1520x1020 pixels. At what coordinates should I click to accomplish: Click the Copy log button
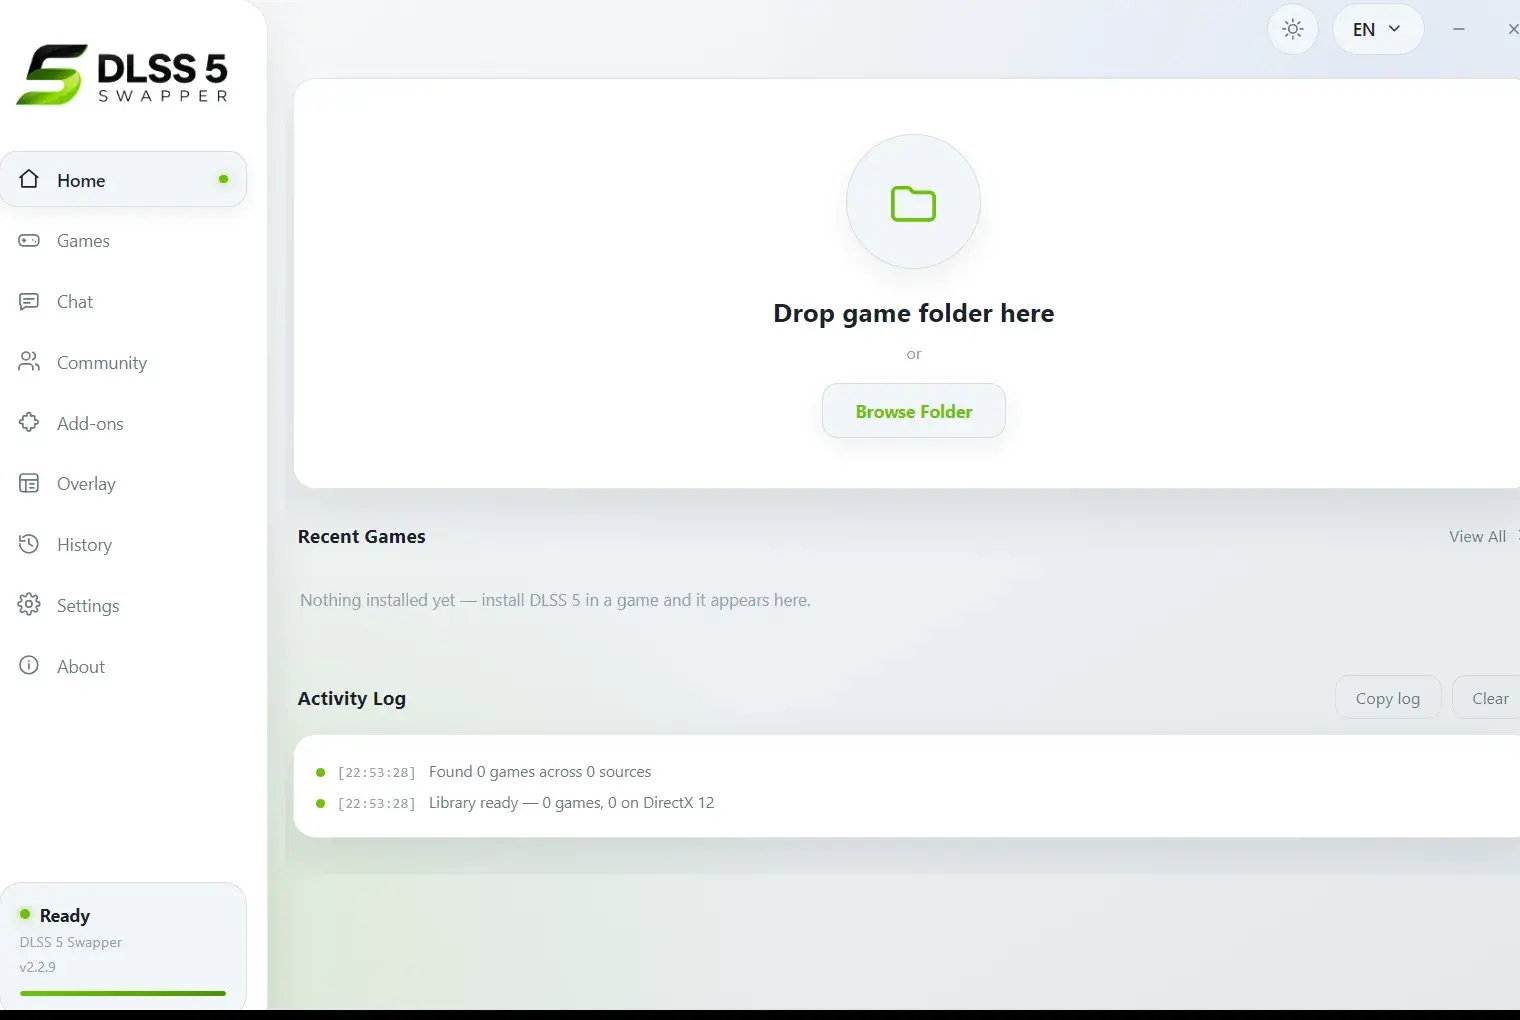[x=1387, y=698]
